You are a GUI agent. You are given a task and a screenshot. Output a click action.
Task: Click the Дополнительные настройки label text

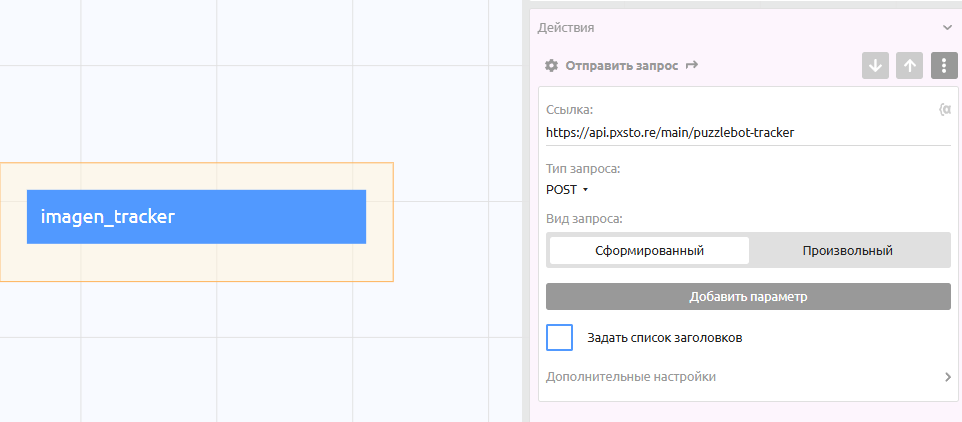630,377
